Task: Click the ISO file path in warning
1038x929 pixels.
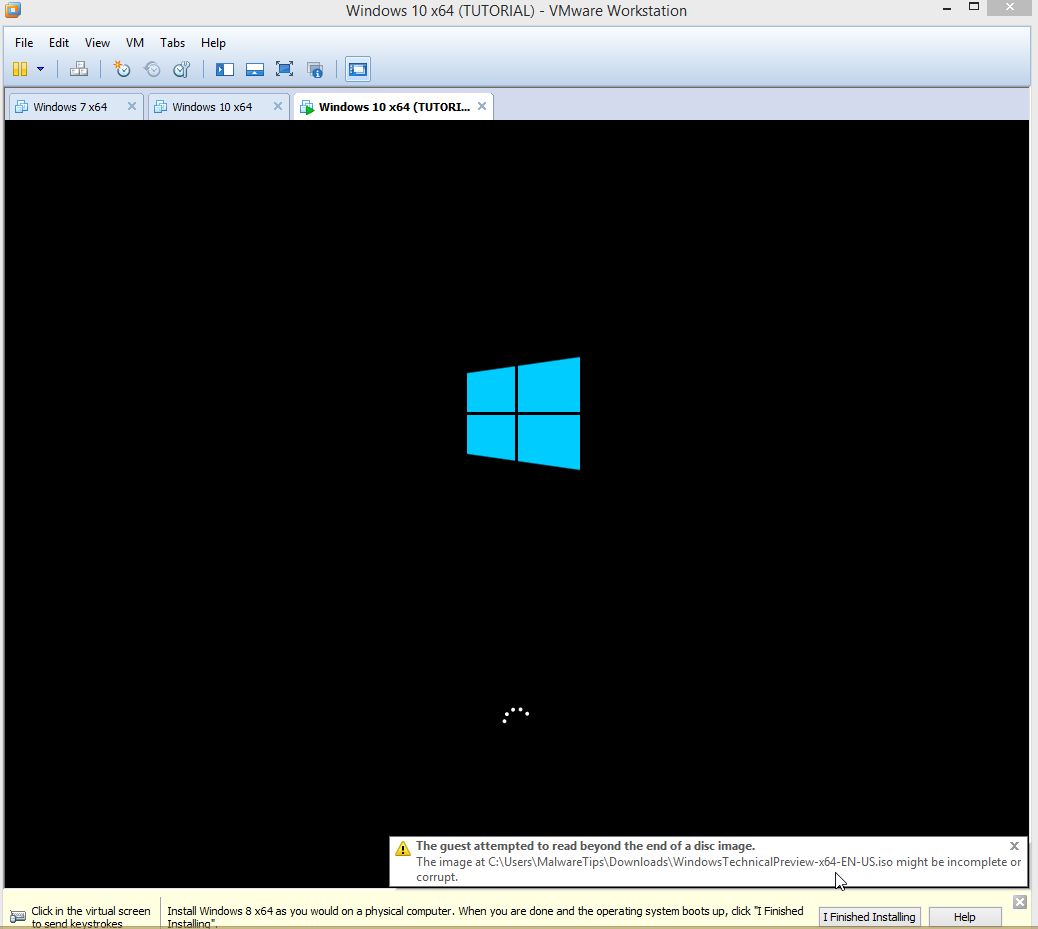Action: pos(690,861)
